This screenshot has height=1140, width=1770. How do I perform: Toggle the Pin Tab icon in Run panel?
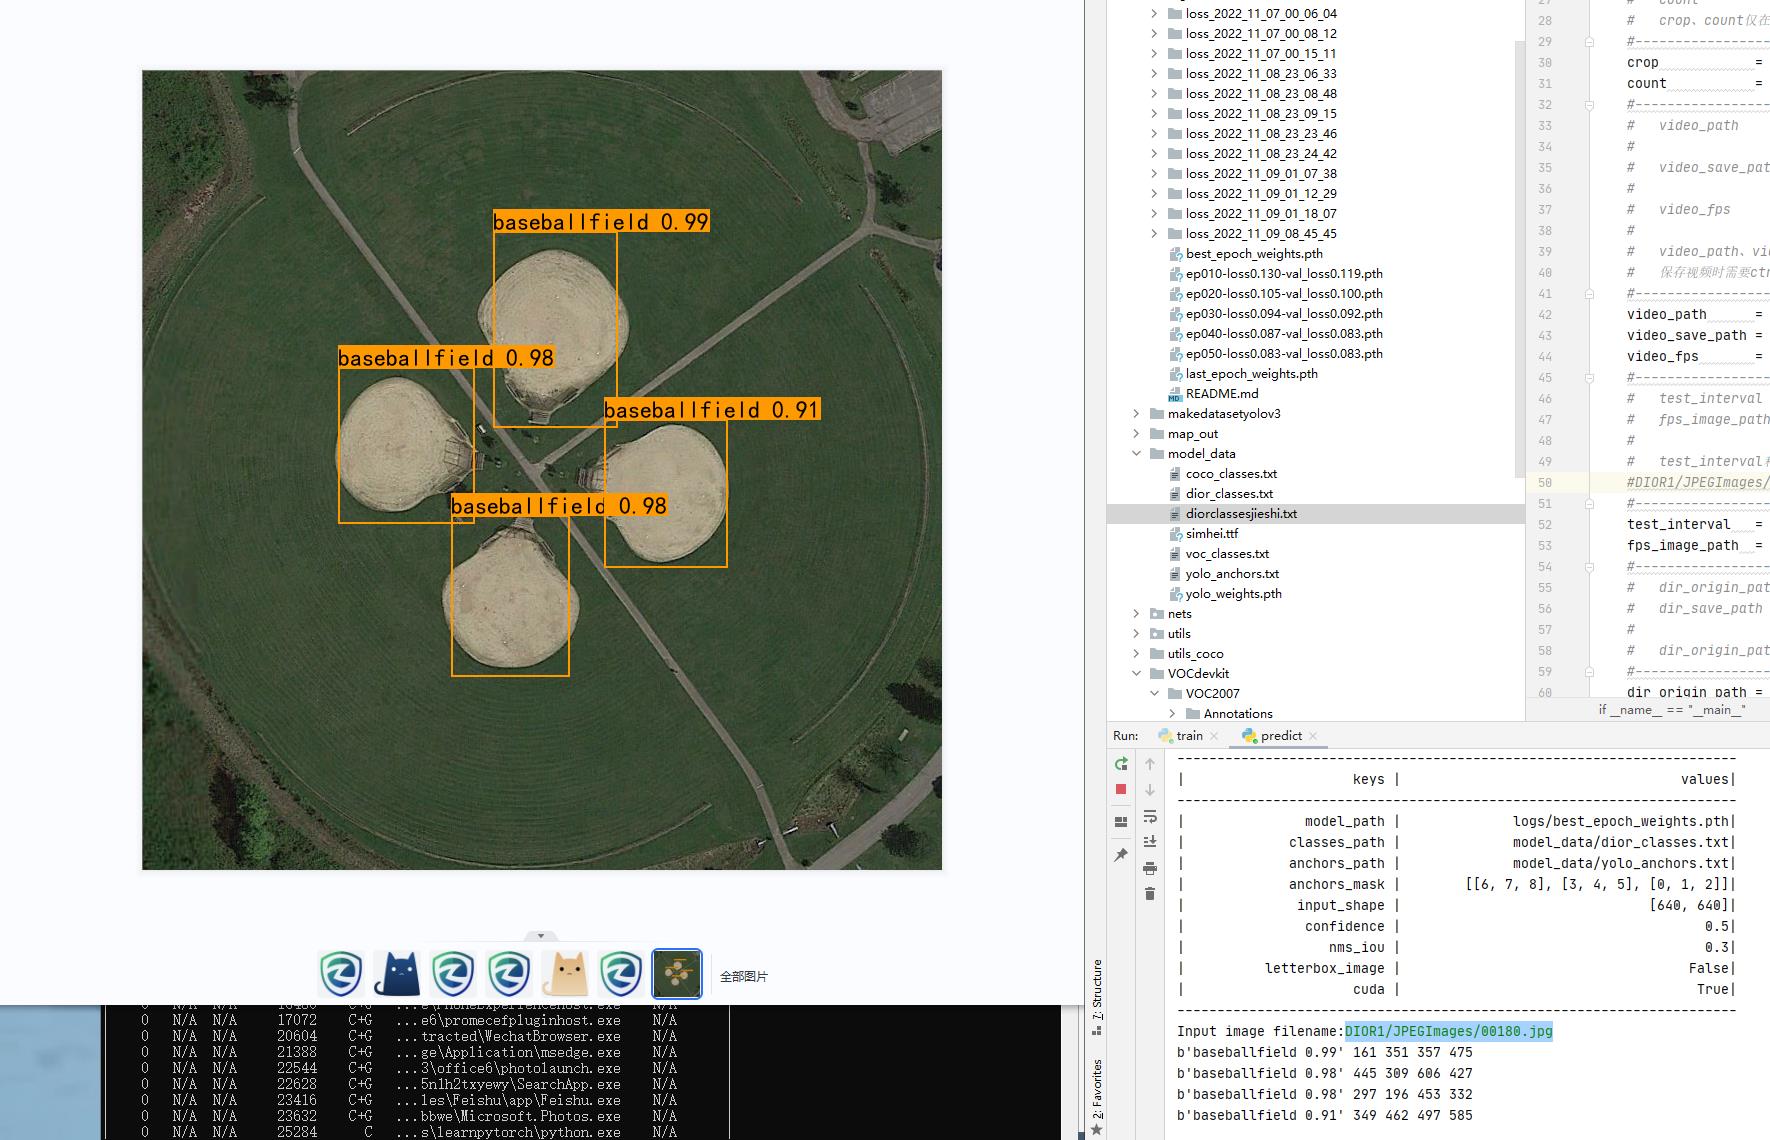pos(1121,855)
